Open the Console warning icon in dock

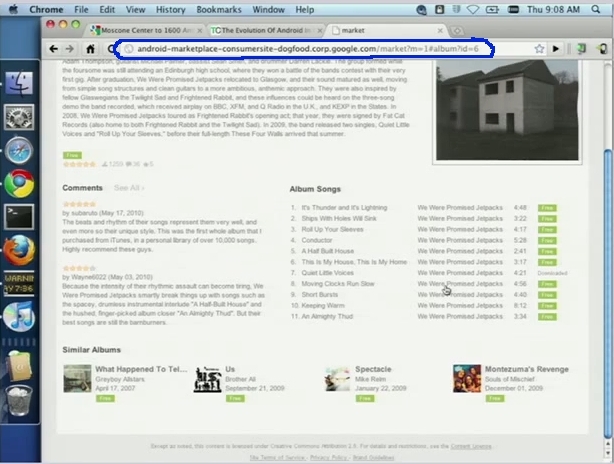(x=19, y=283)
